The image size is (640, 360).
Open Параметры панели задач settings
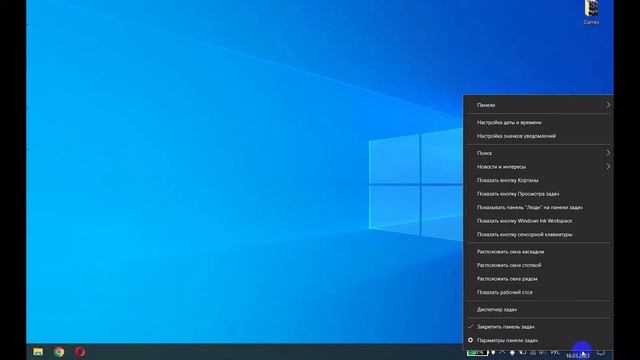538,340
